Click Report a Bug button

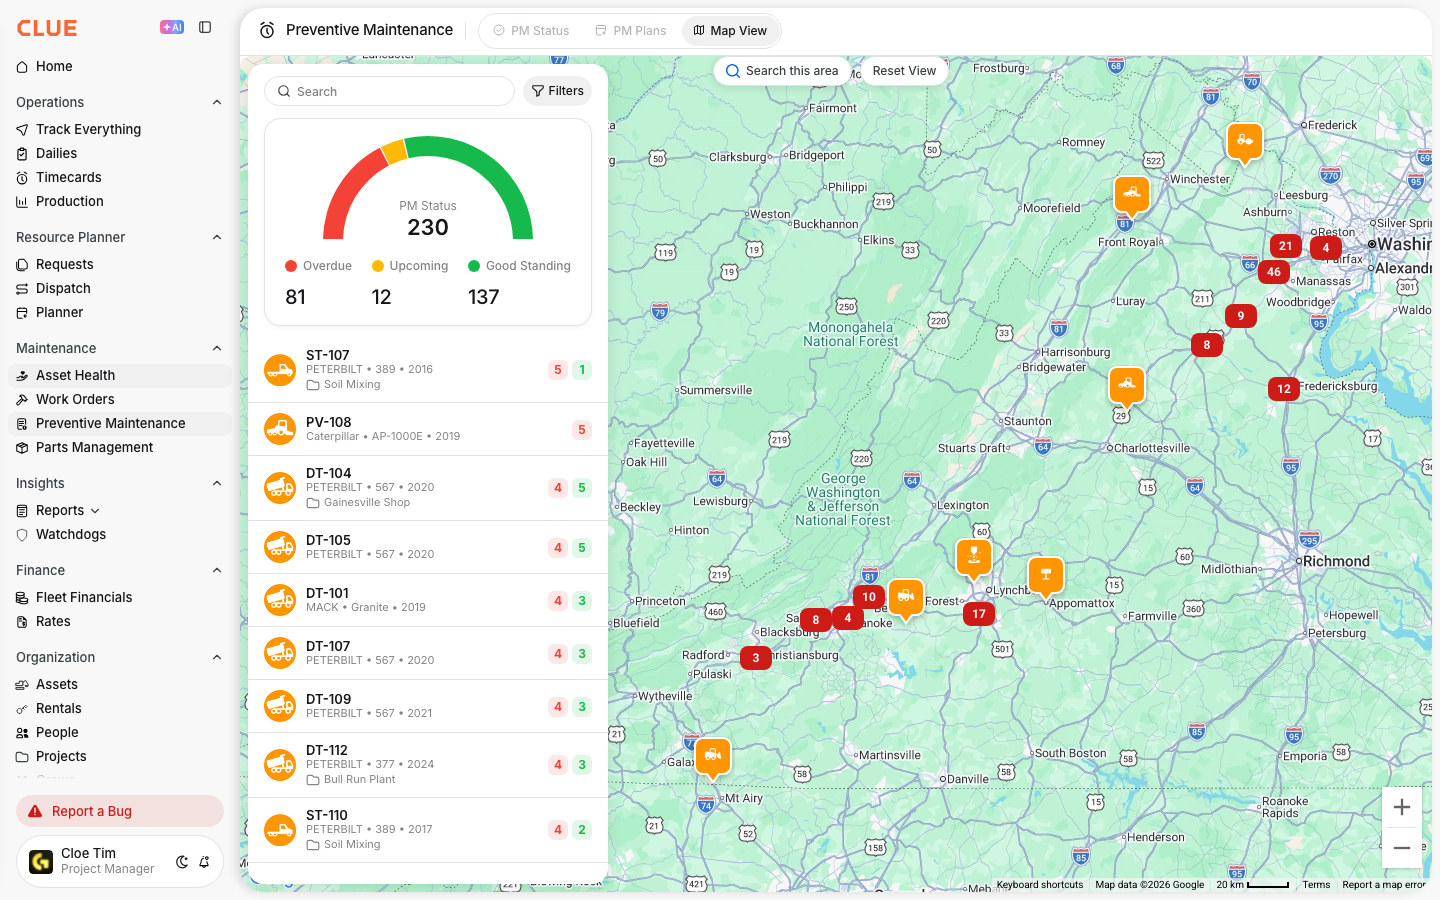pos(120,811)
